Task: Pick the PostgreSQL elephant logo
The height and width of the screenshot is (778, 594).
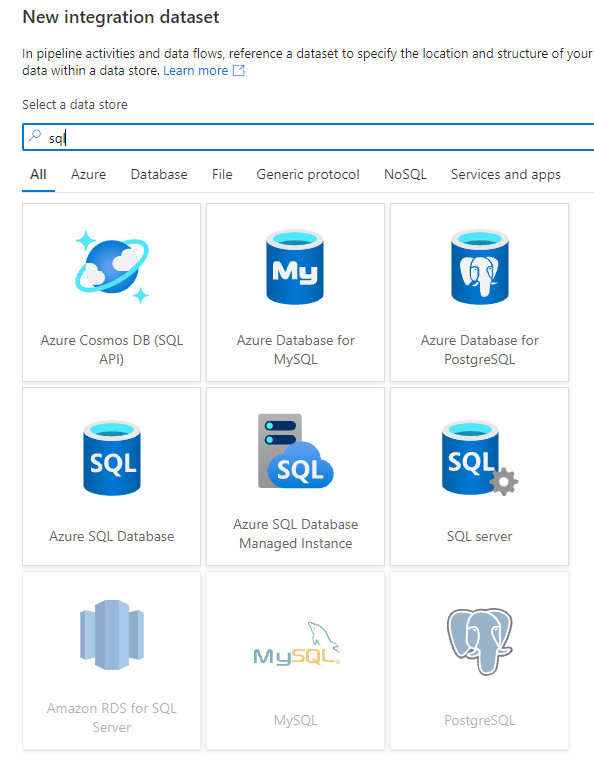Action: pos(479,642)
